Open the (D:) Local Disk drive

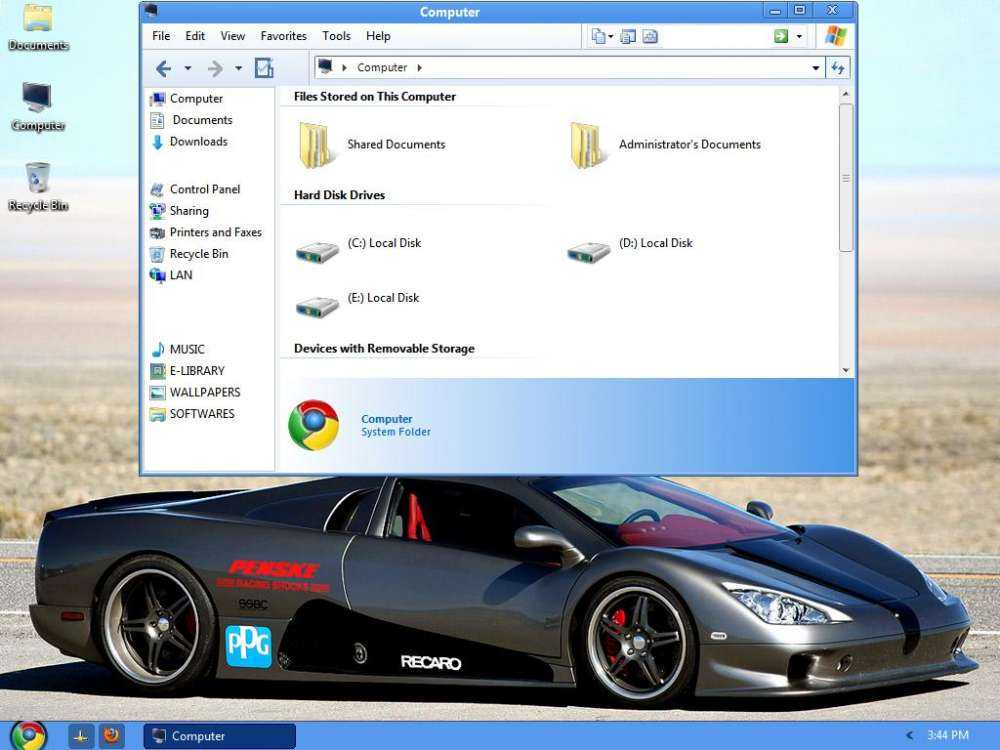(657, 242)
